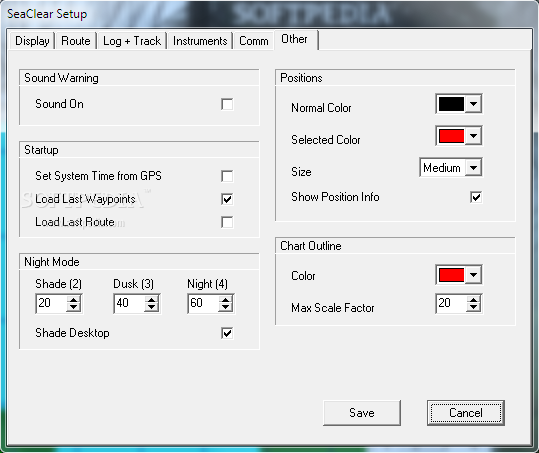Select the Instruments tab

coord(200,41)
